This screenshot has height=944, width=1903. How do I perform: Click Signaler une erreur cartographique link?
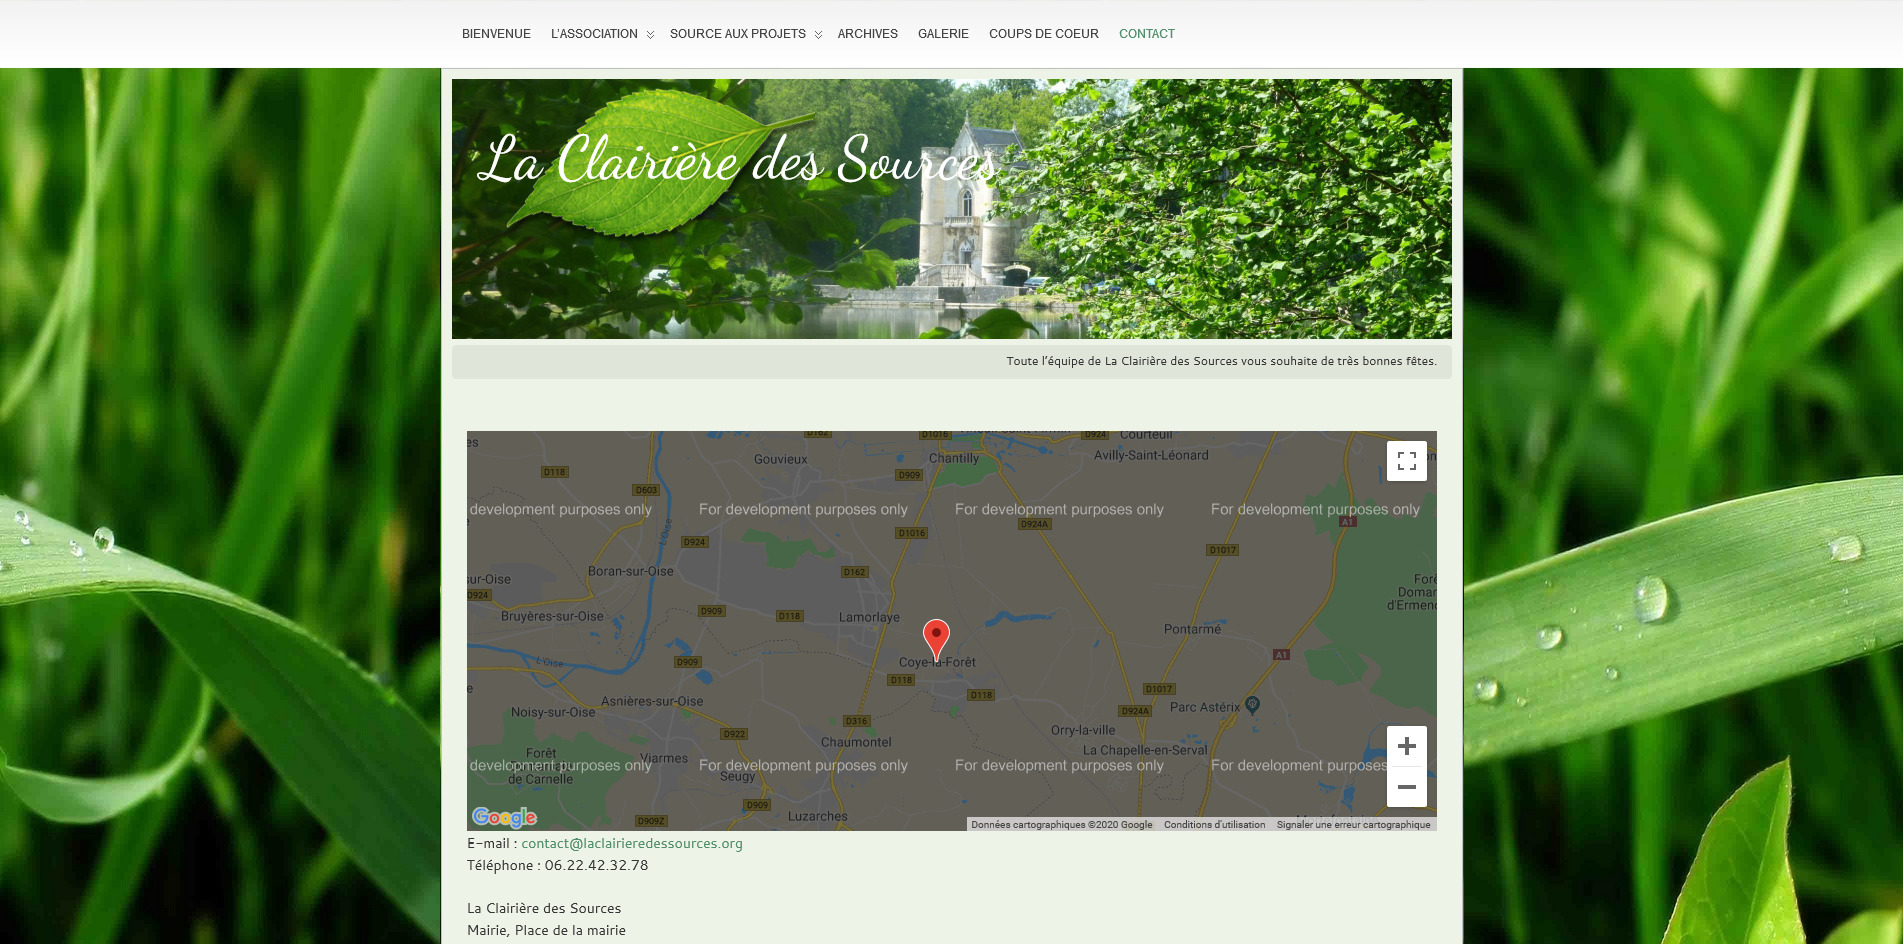point(1353,825)
